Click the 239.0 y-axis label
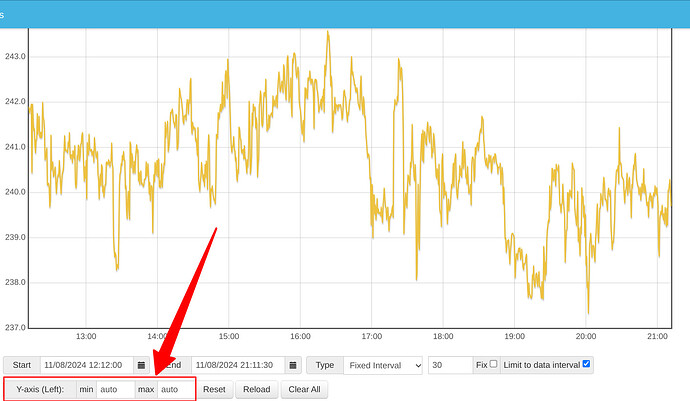Viewport: 690px width, 401px height. 15,237
